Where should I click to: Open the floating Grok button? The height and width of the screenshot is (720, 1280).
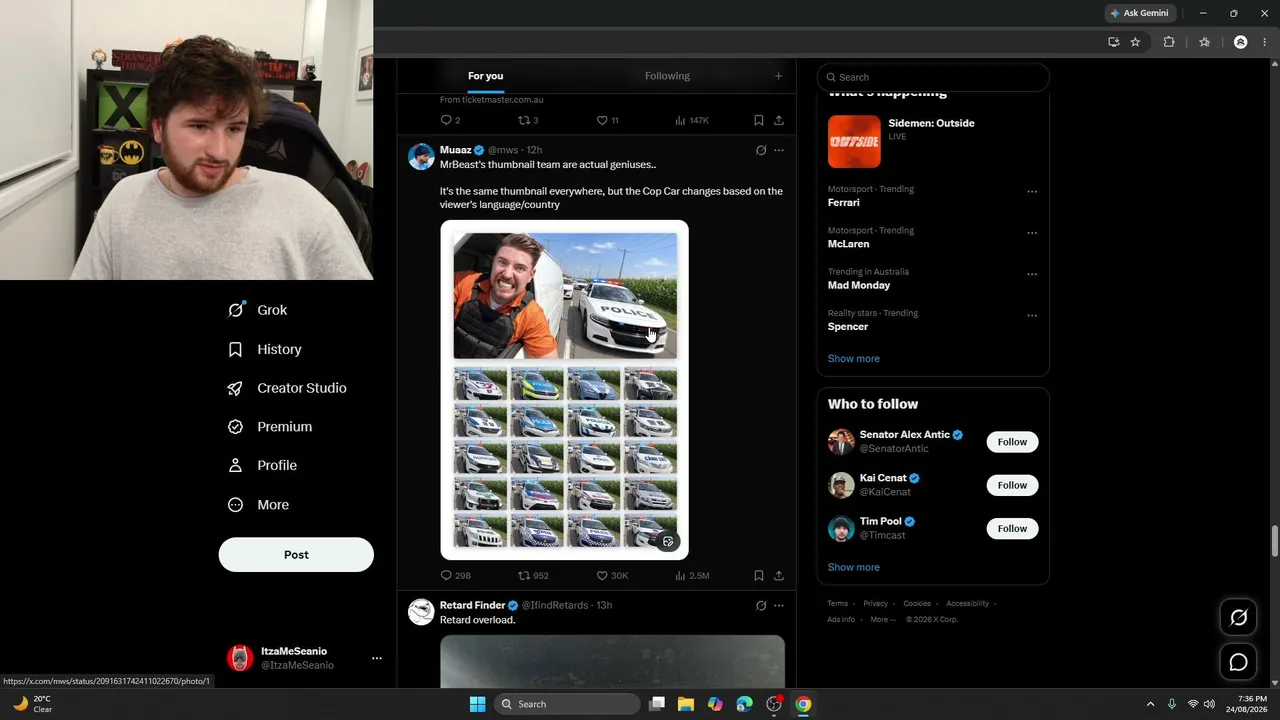1238,618
